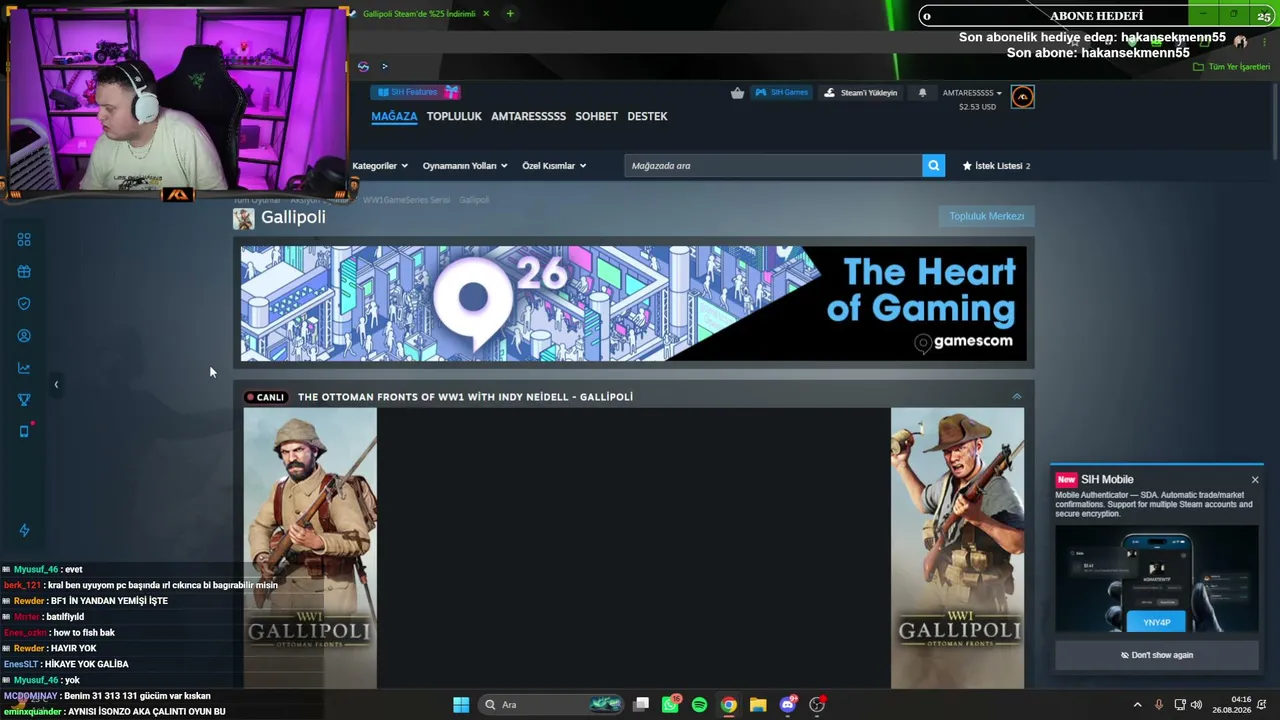This screenshot has height=720, width=1280.
Task: Click the taskbar Ara search box
Action: tap(551, 705)
